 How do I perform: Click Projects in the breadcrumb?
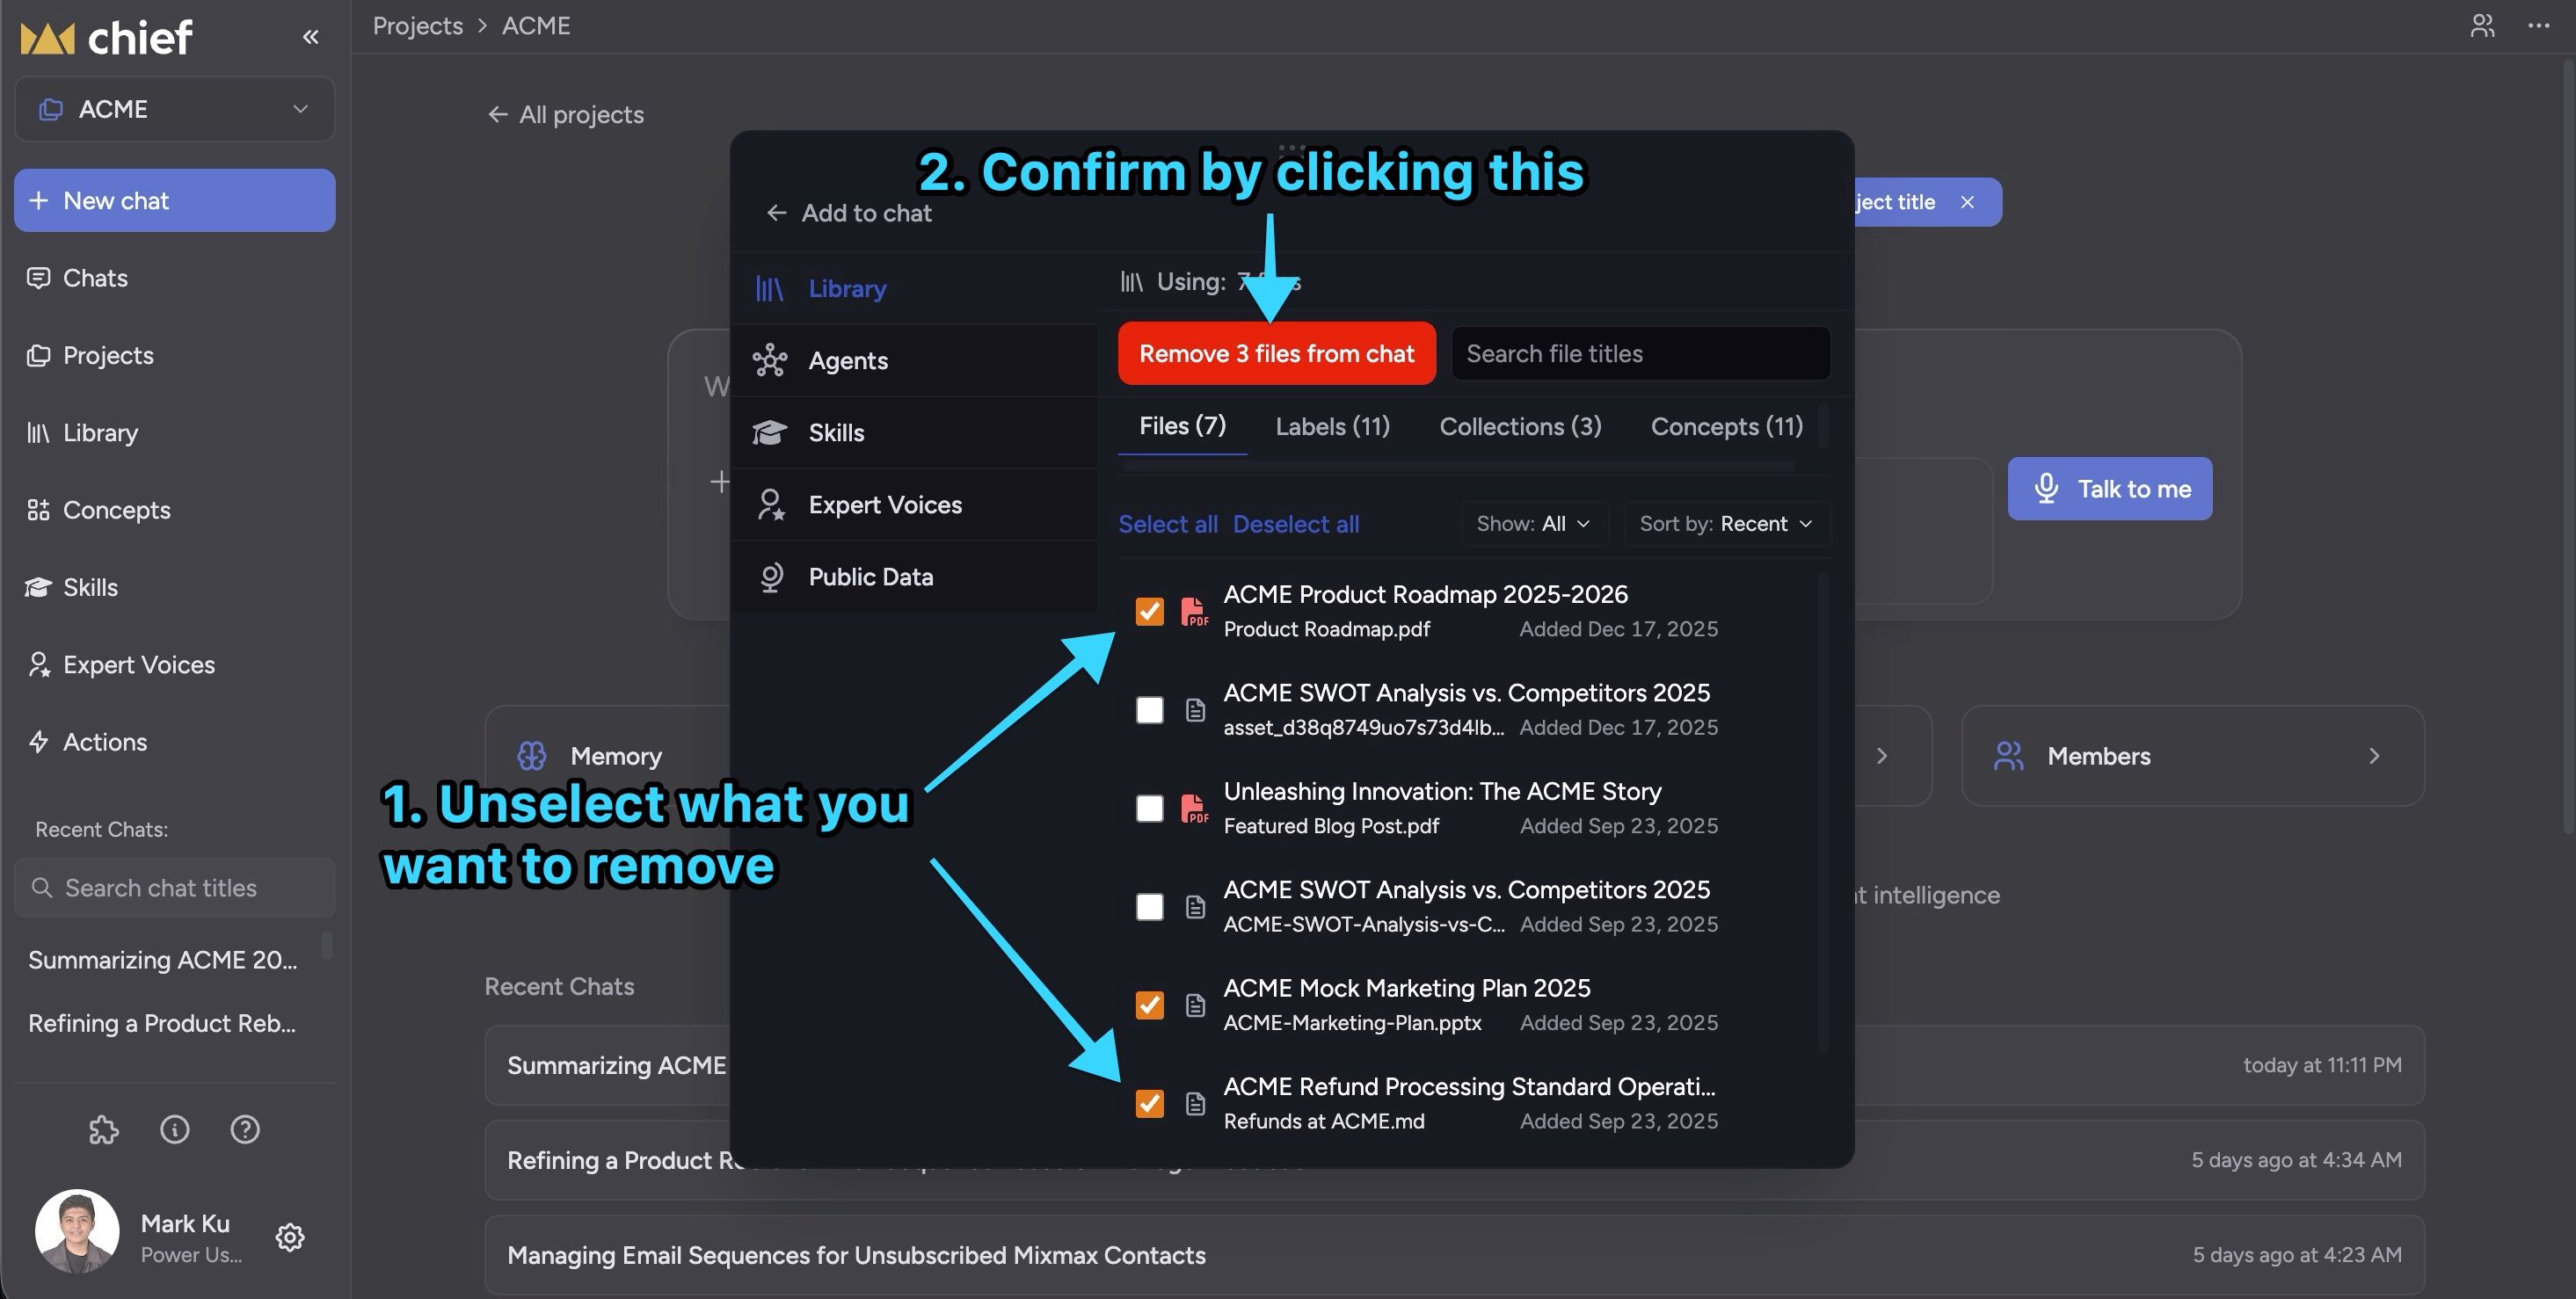point(418,26)
